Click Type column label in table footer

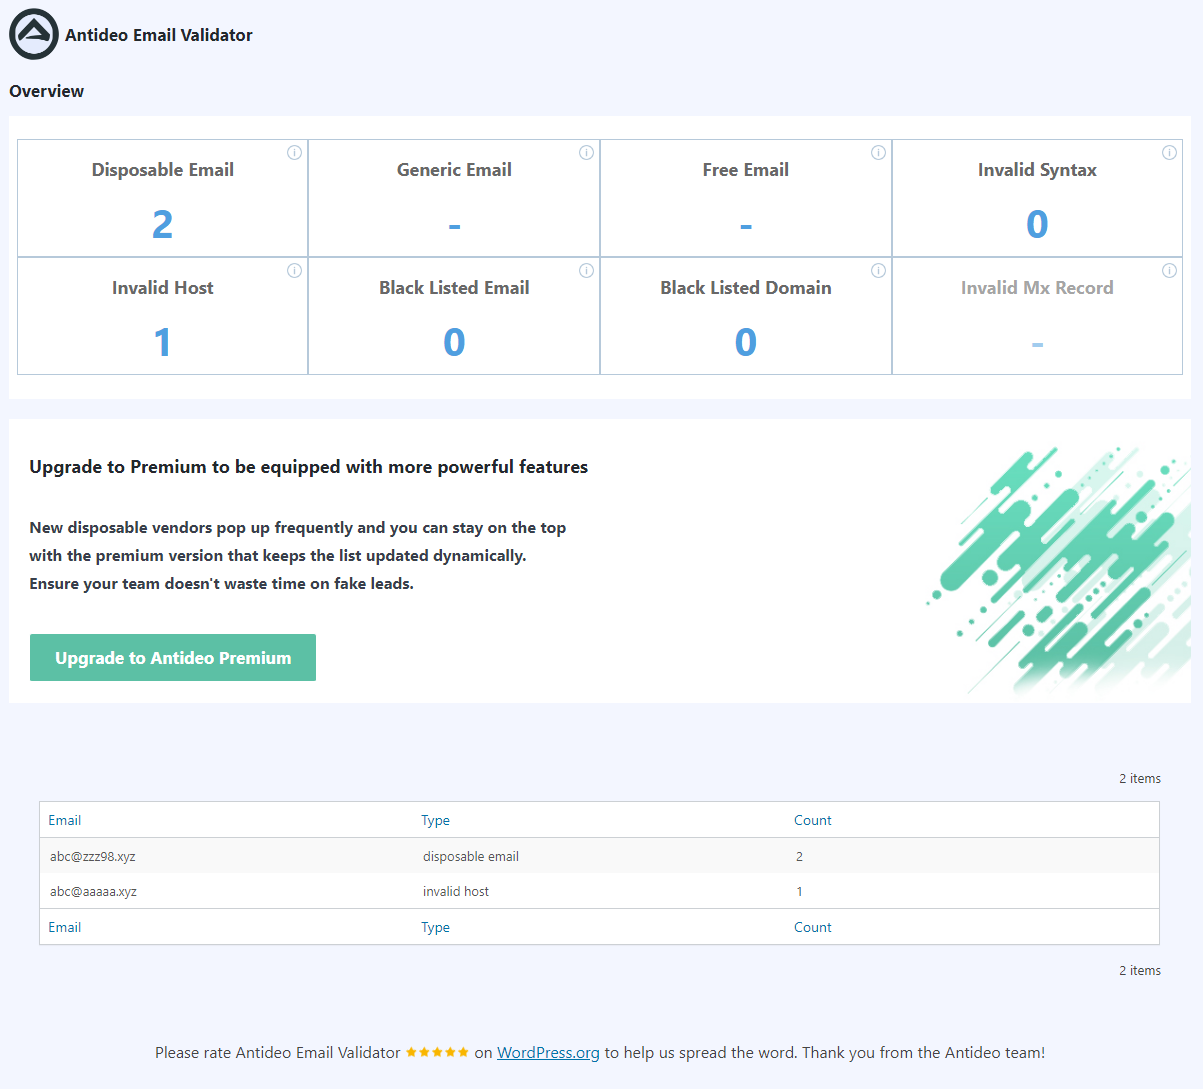[x=435, y=927]
